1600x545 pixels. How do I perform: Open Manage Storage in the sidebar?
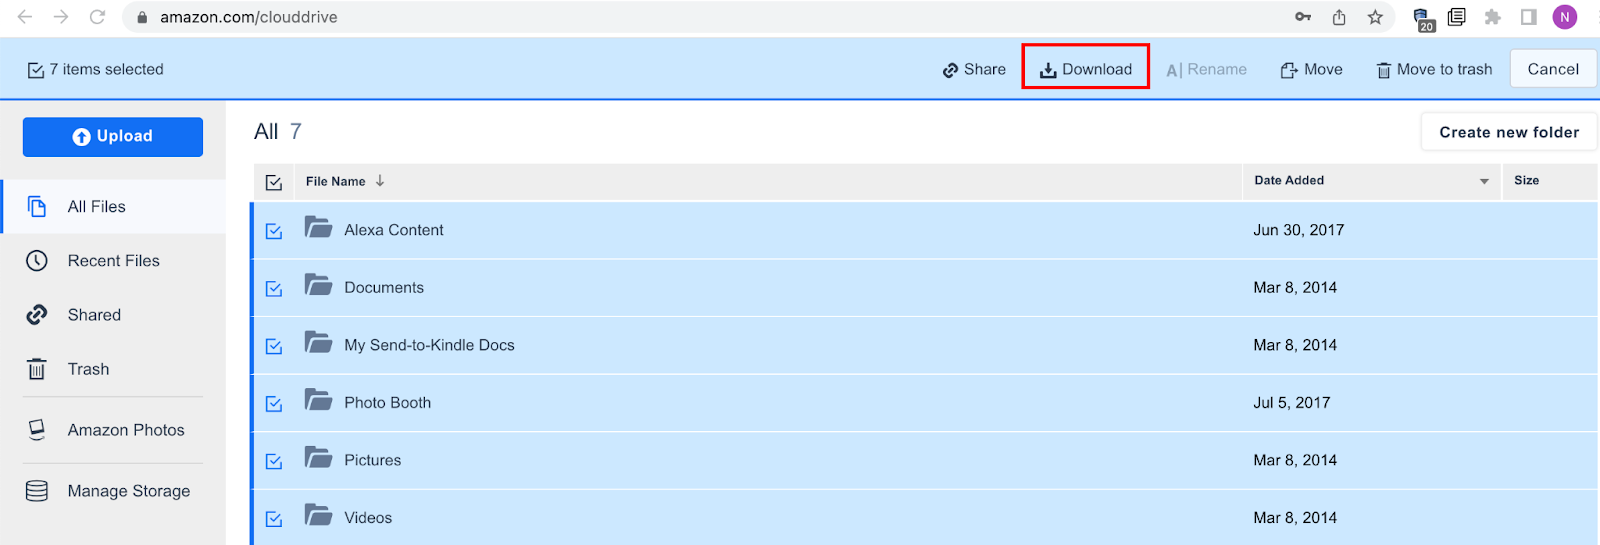[x=113, y=491]
